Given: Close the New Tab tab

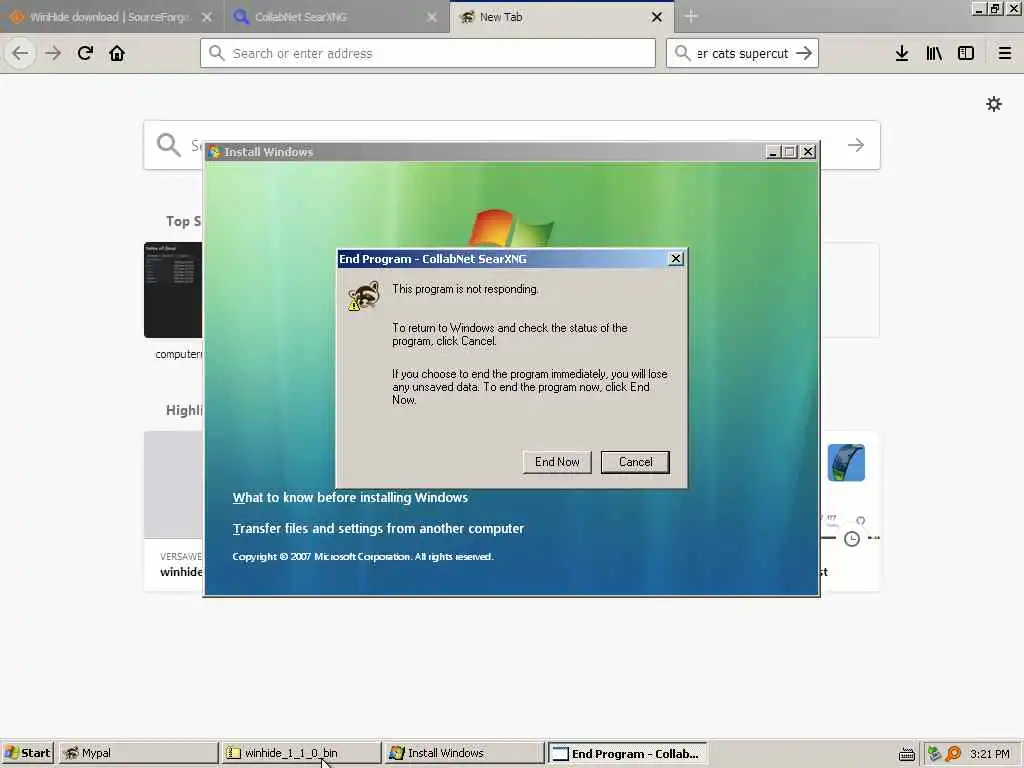Looking at the screenshot, I should pos(657,17).
